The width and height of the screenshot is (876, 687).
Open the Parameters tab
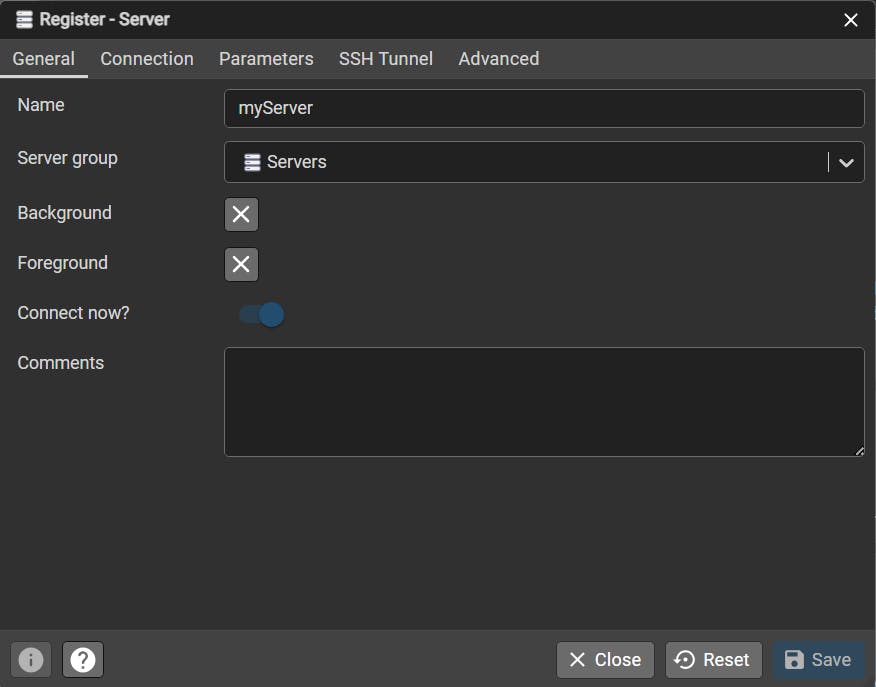tap(266, 59)
